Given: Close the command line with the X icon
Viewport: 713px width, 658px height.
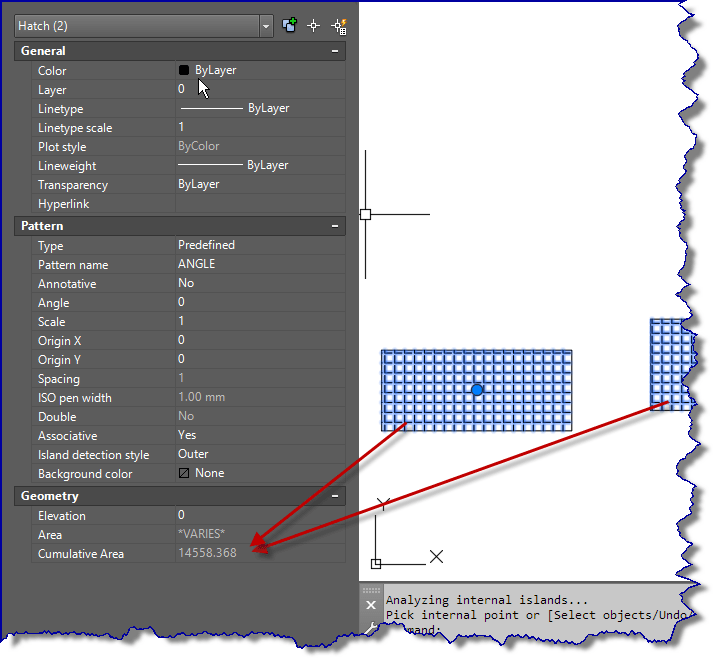Looking at the screenshot, I should 371,605.
